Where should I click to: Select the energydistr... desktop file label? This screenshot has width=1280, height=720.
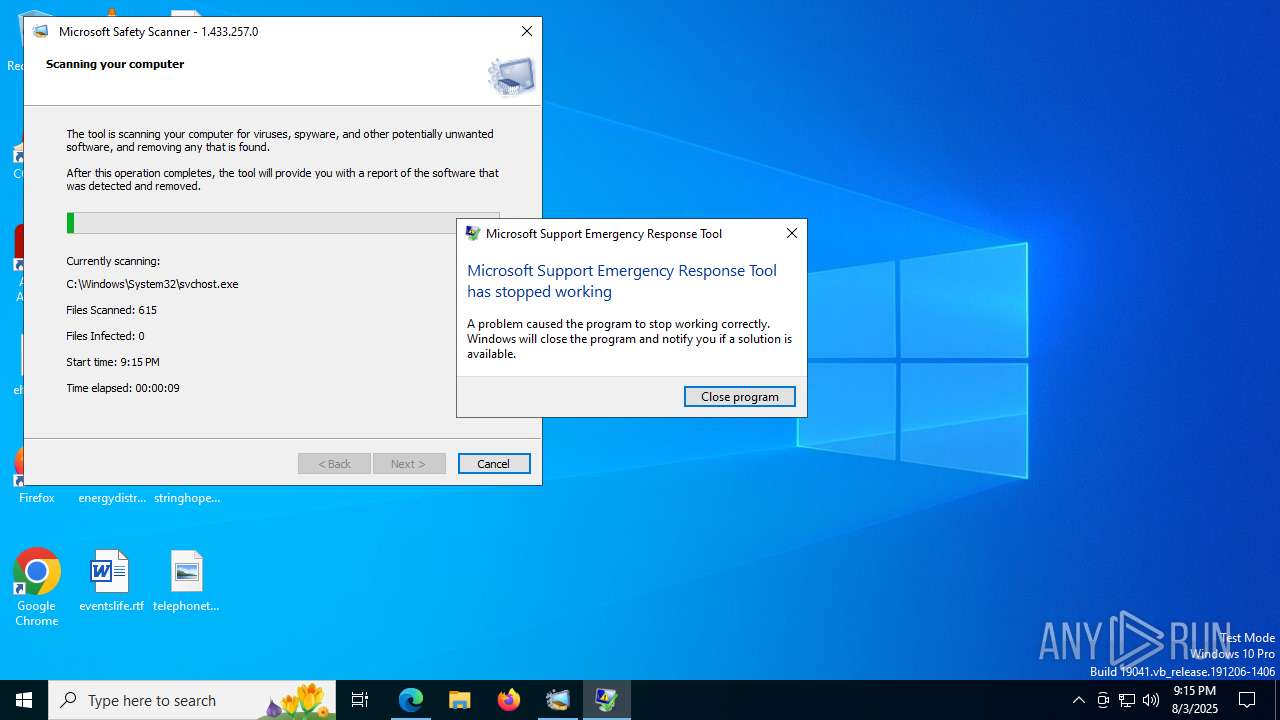pyautogui.click(x=112, y=498)
